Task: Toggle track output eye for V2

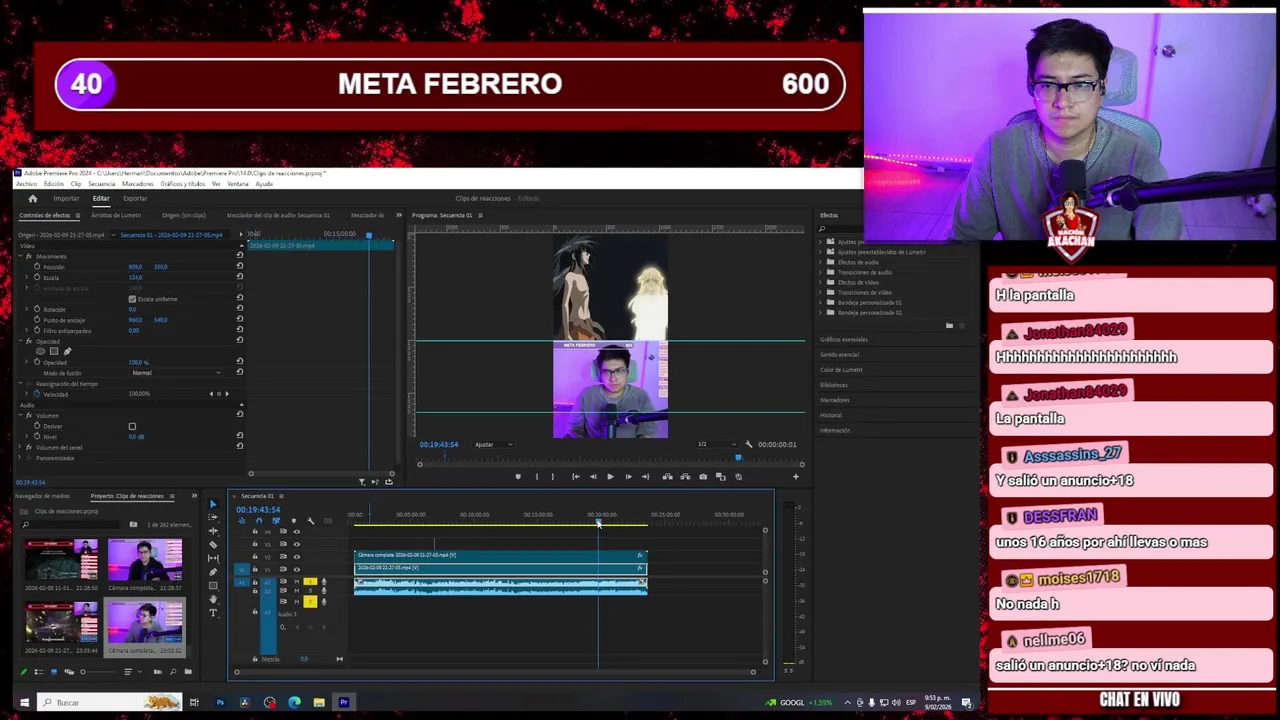Action: (297, 557)
